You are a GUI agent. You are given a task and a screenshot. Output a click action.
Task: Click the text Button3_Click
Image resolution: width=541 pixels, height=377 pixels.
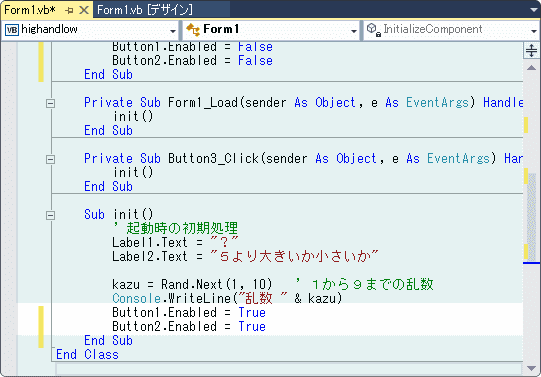tap(213, 159)
